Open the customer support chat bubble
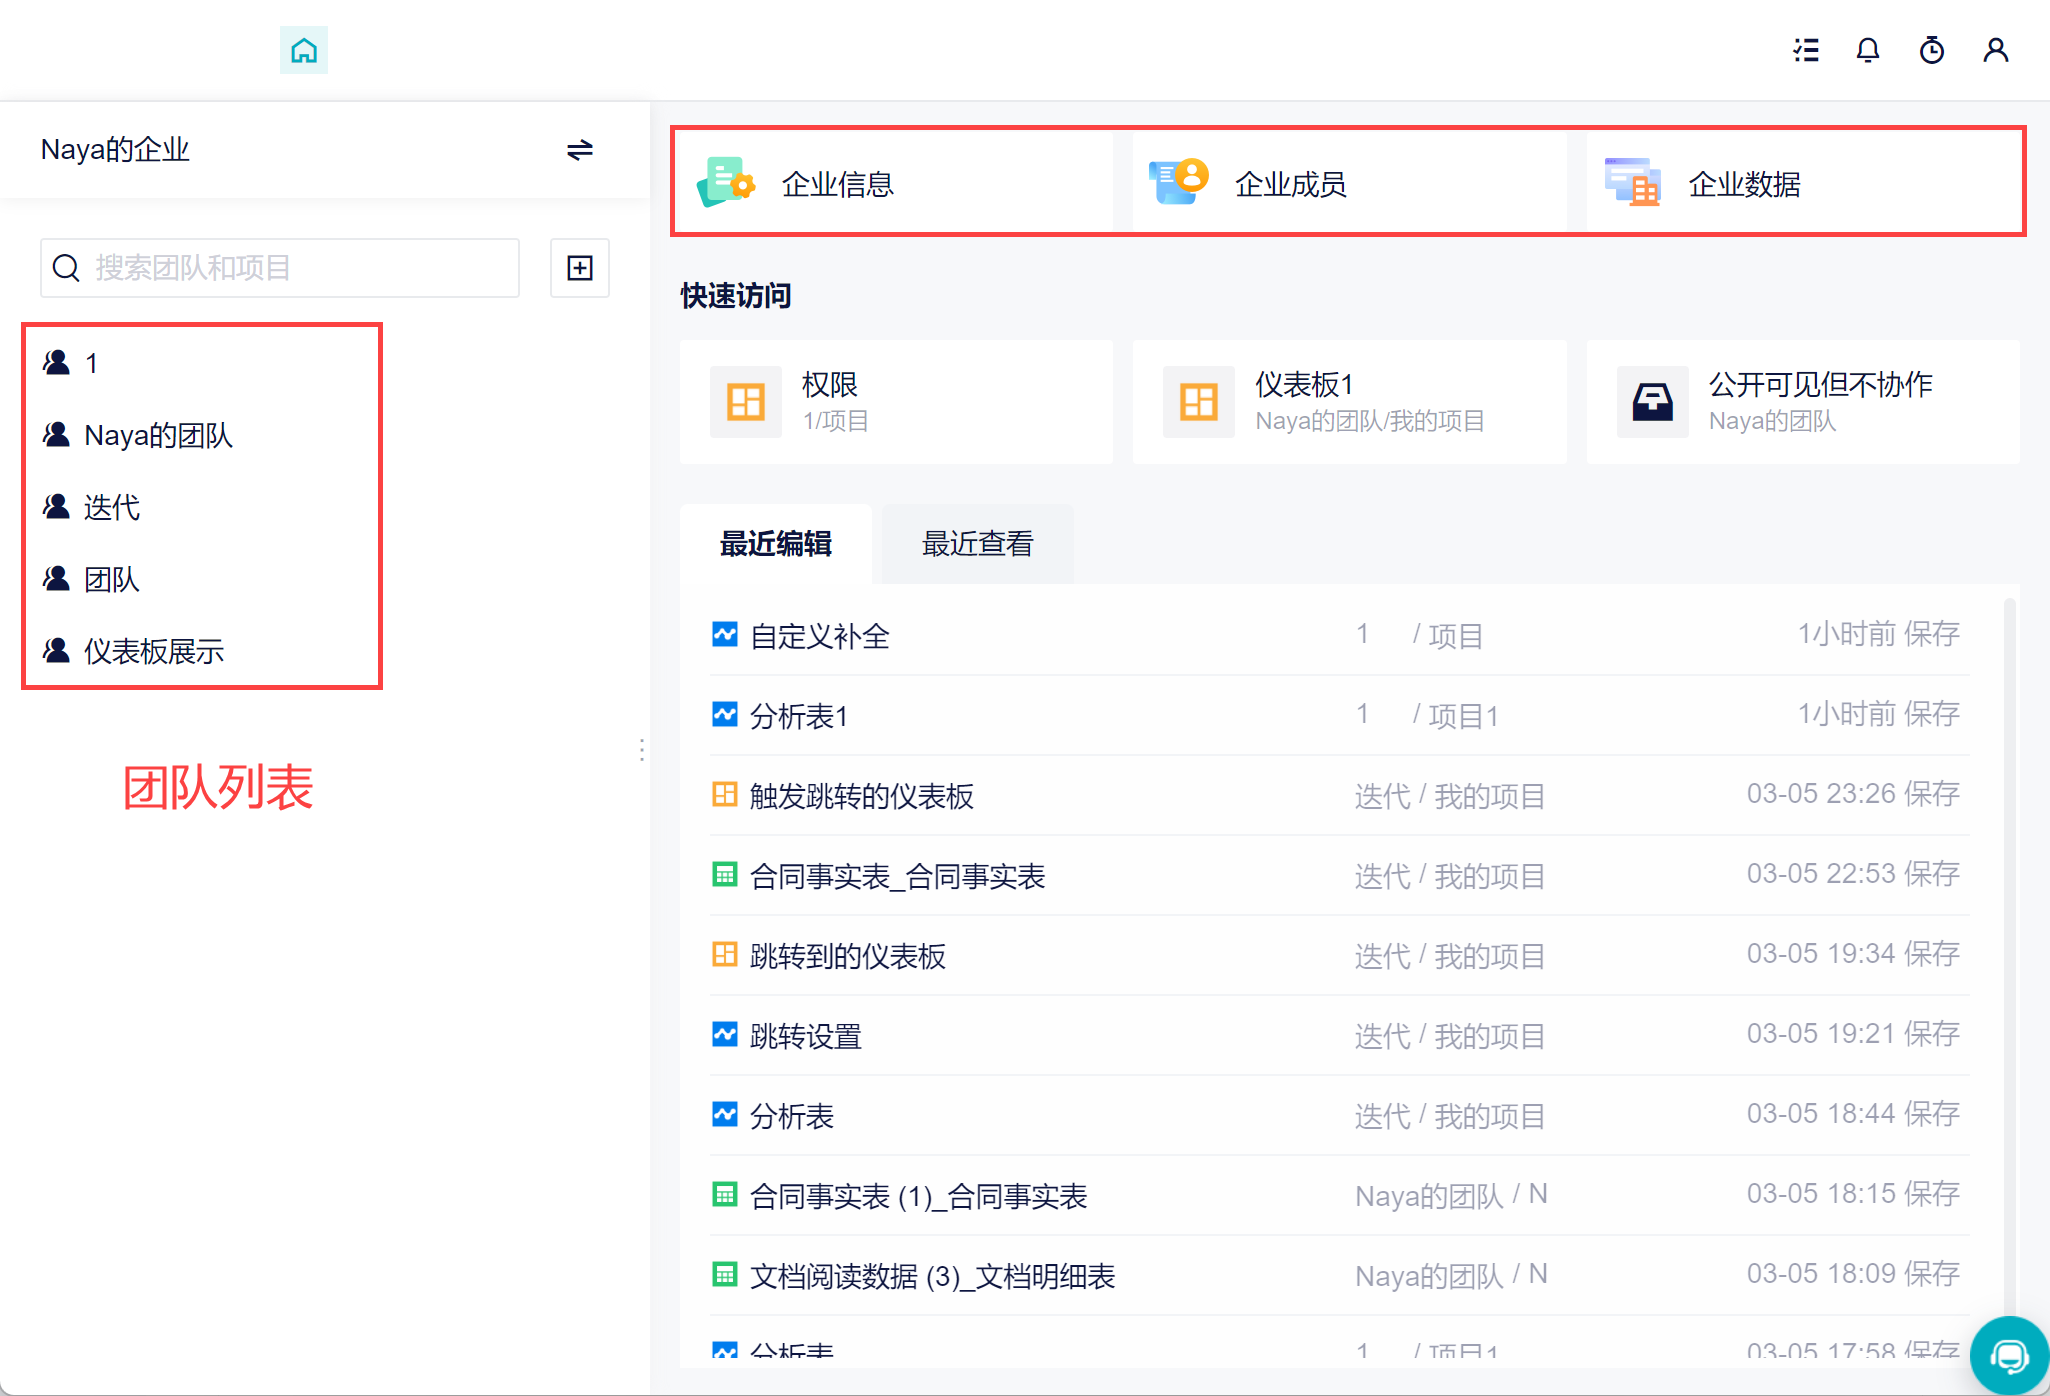This screenshot has width=2050, height=1396. [x=2008, y=1356]
